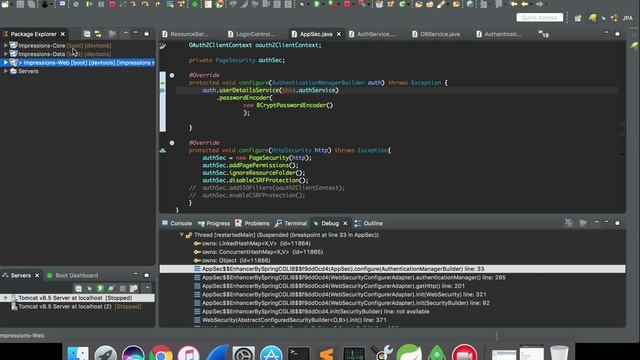Click the publish icon in Servers toolbar
The width and height of the screenshot is (640, 360).
pyautogui.click(x=133, y=289)
